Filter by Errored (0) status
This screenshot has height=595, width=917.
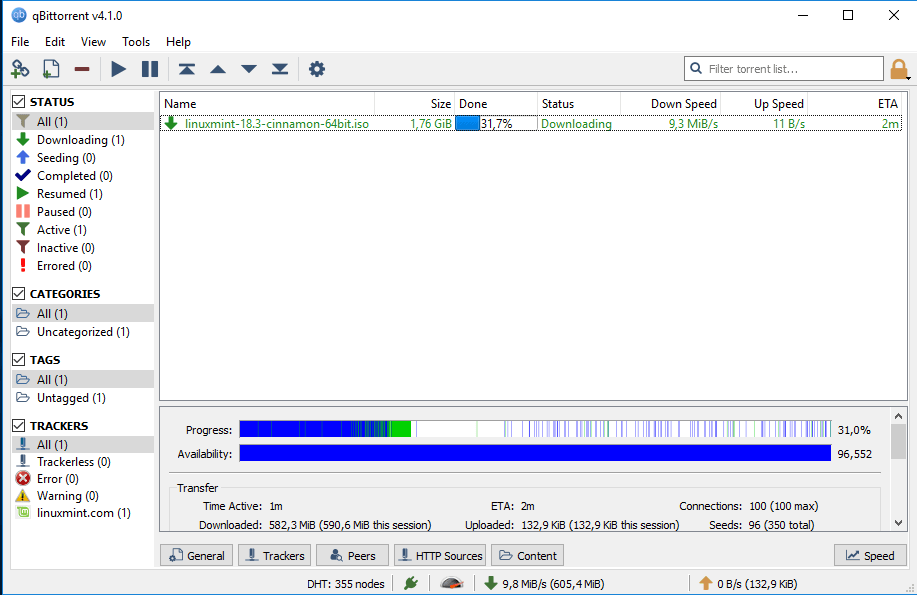point(82,266)
